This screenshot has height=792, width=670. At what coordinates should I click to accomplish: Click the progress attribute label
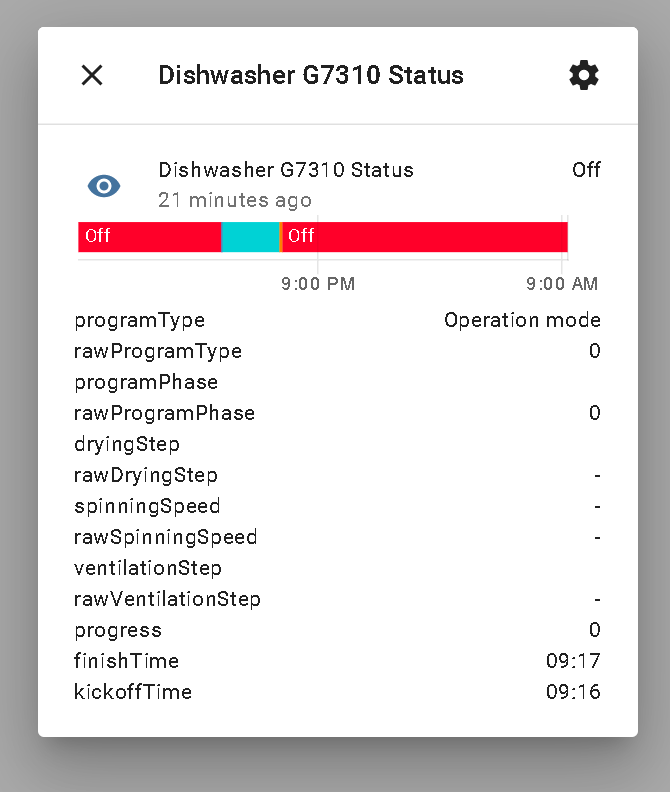[118, 630]
